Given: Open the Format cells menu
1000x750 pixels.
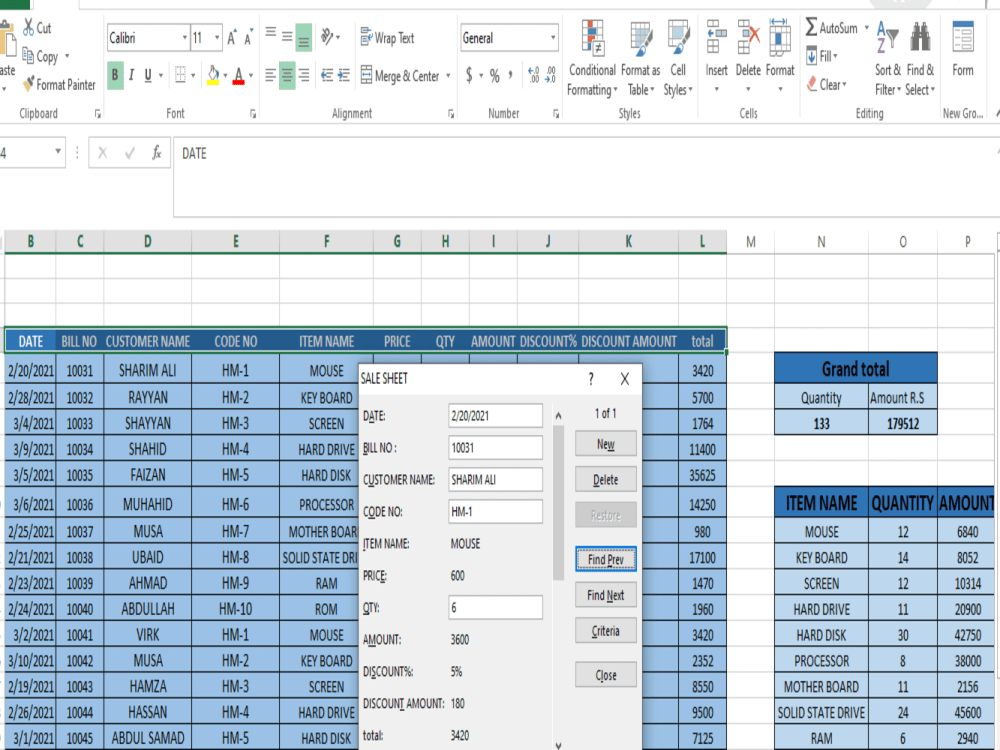Looking at the screenshot, I should point(779,56).
